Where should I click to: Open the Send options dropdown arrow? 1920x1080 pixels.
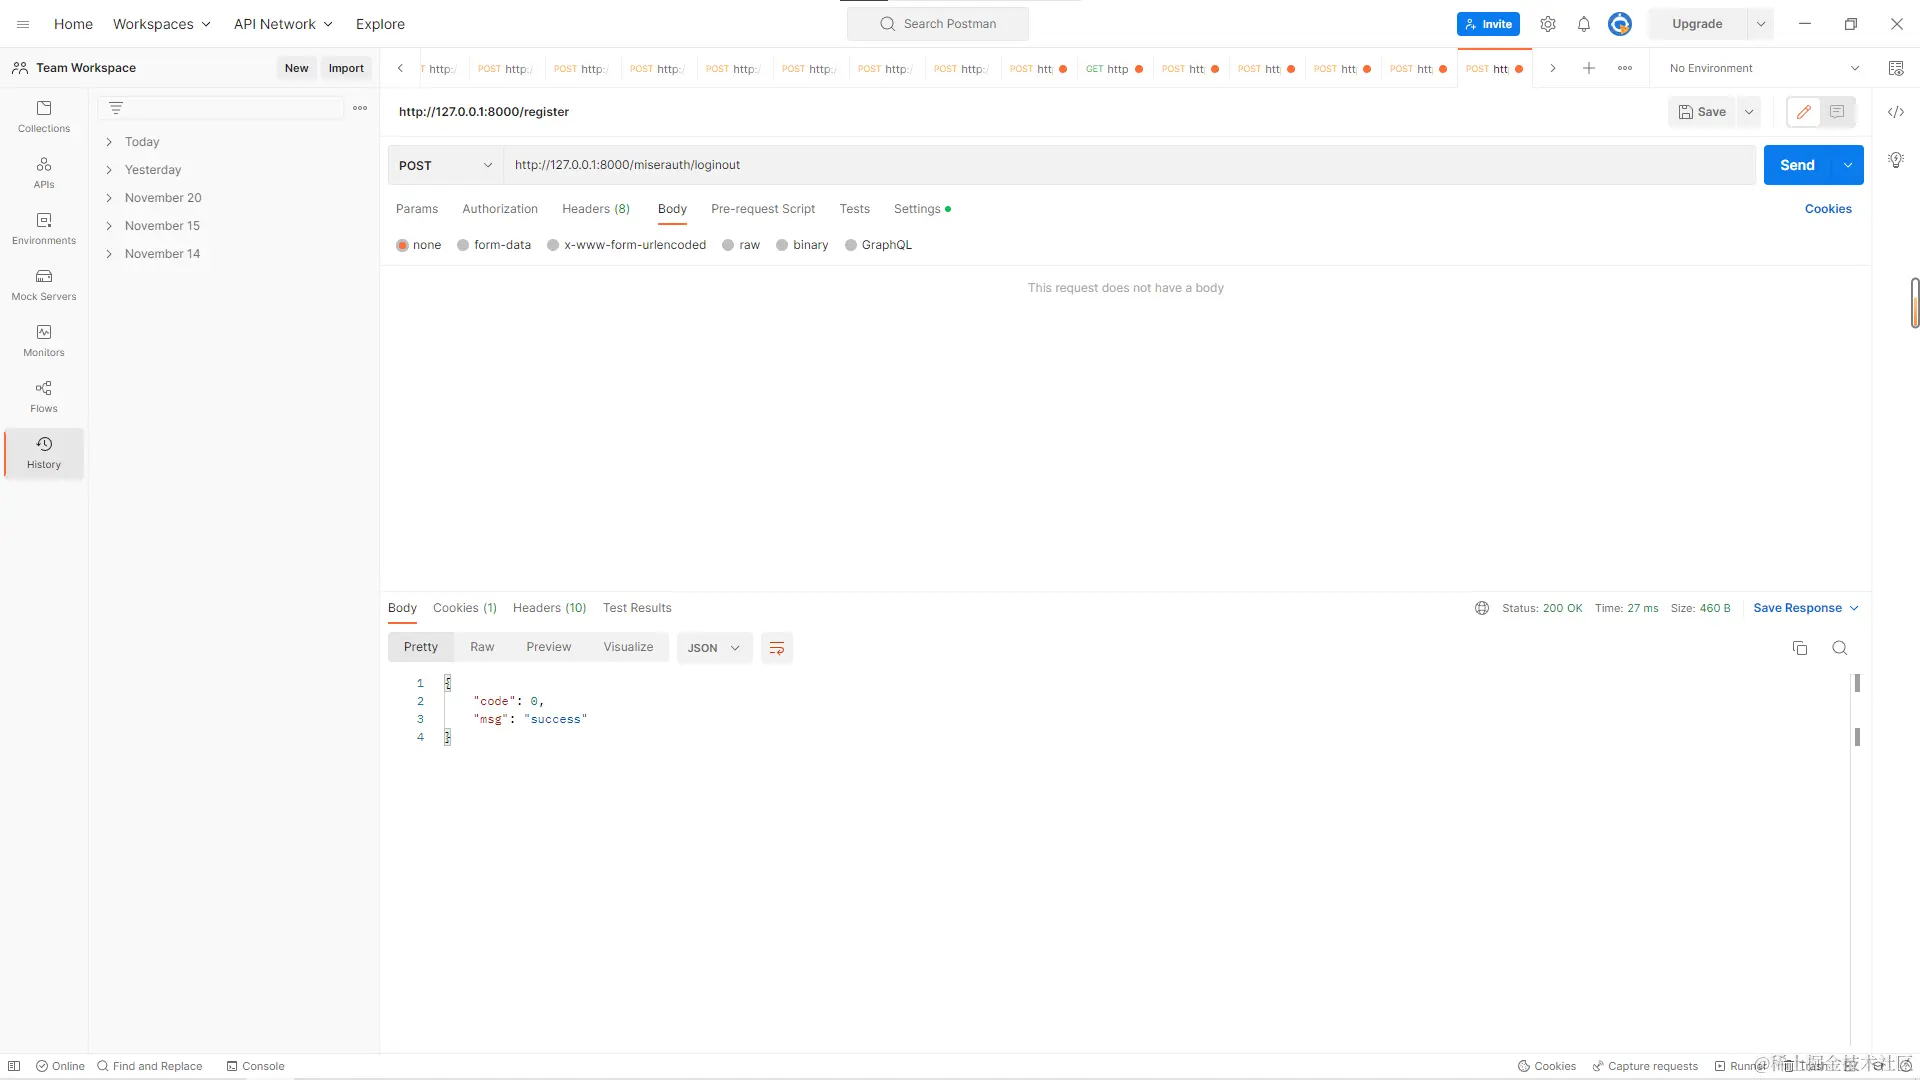click(1848, 165)
